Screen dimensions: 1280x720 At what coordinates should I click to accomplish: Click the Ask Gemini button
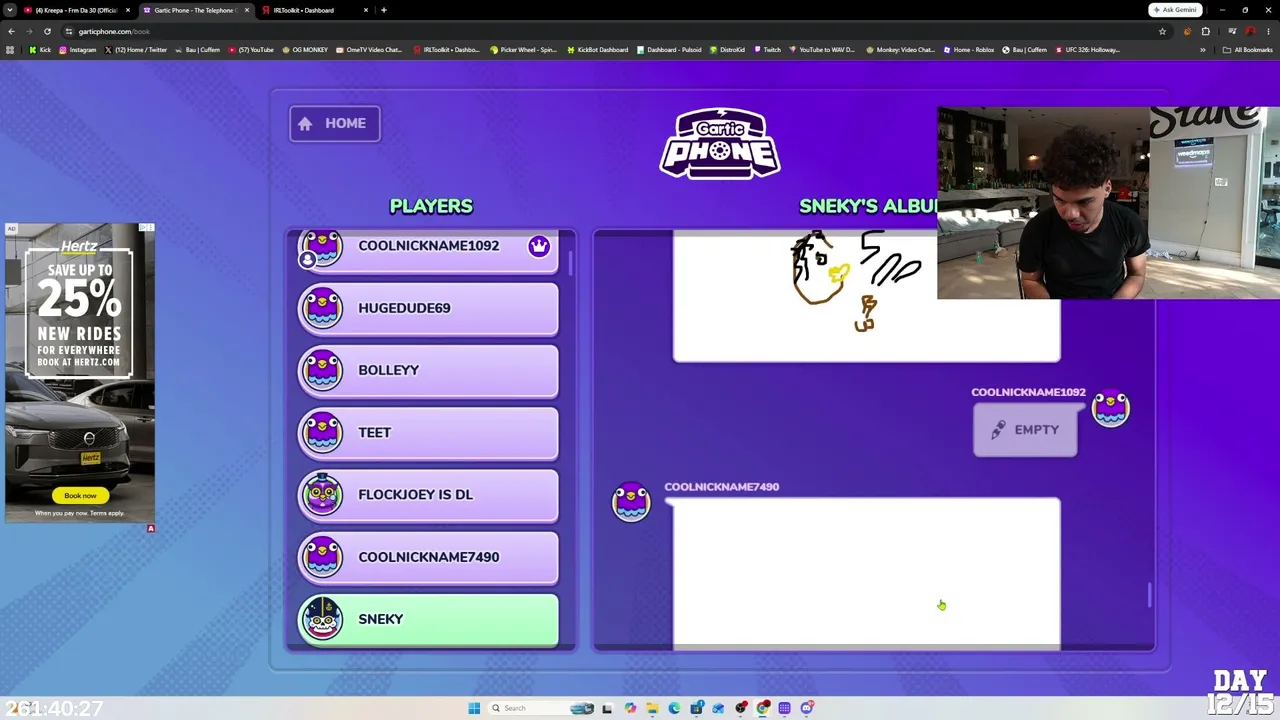pos(1175,10)
